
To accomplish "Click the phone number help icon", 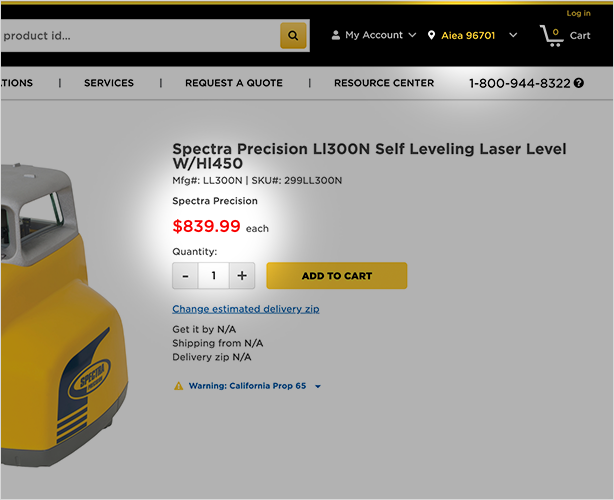I will tap(579, 83).
